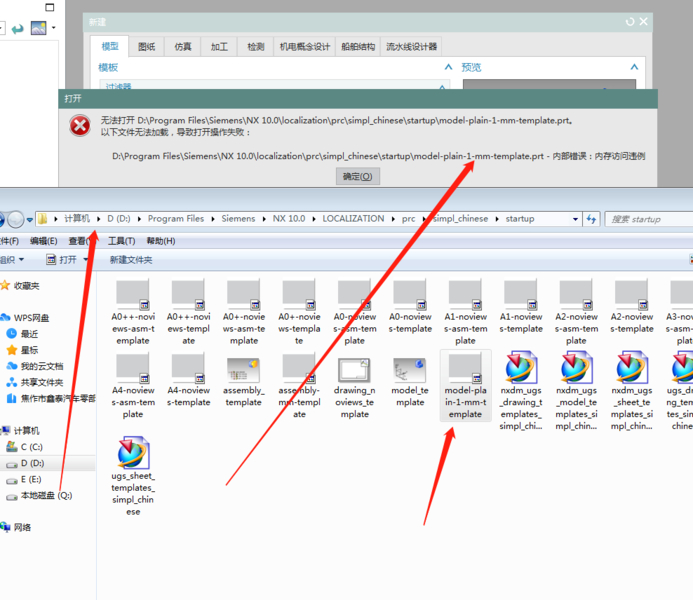Image resolution: width=693 pixels, height=600 pixels.
Task: Click the red error icon in dialog
Action: pos(80,126)
